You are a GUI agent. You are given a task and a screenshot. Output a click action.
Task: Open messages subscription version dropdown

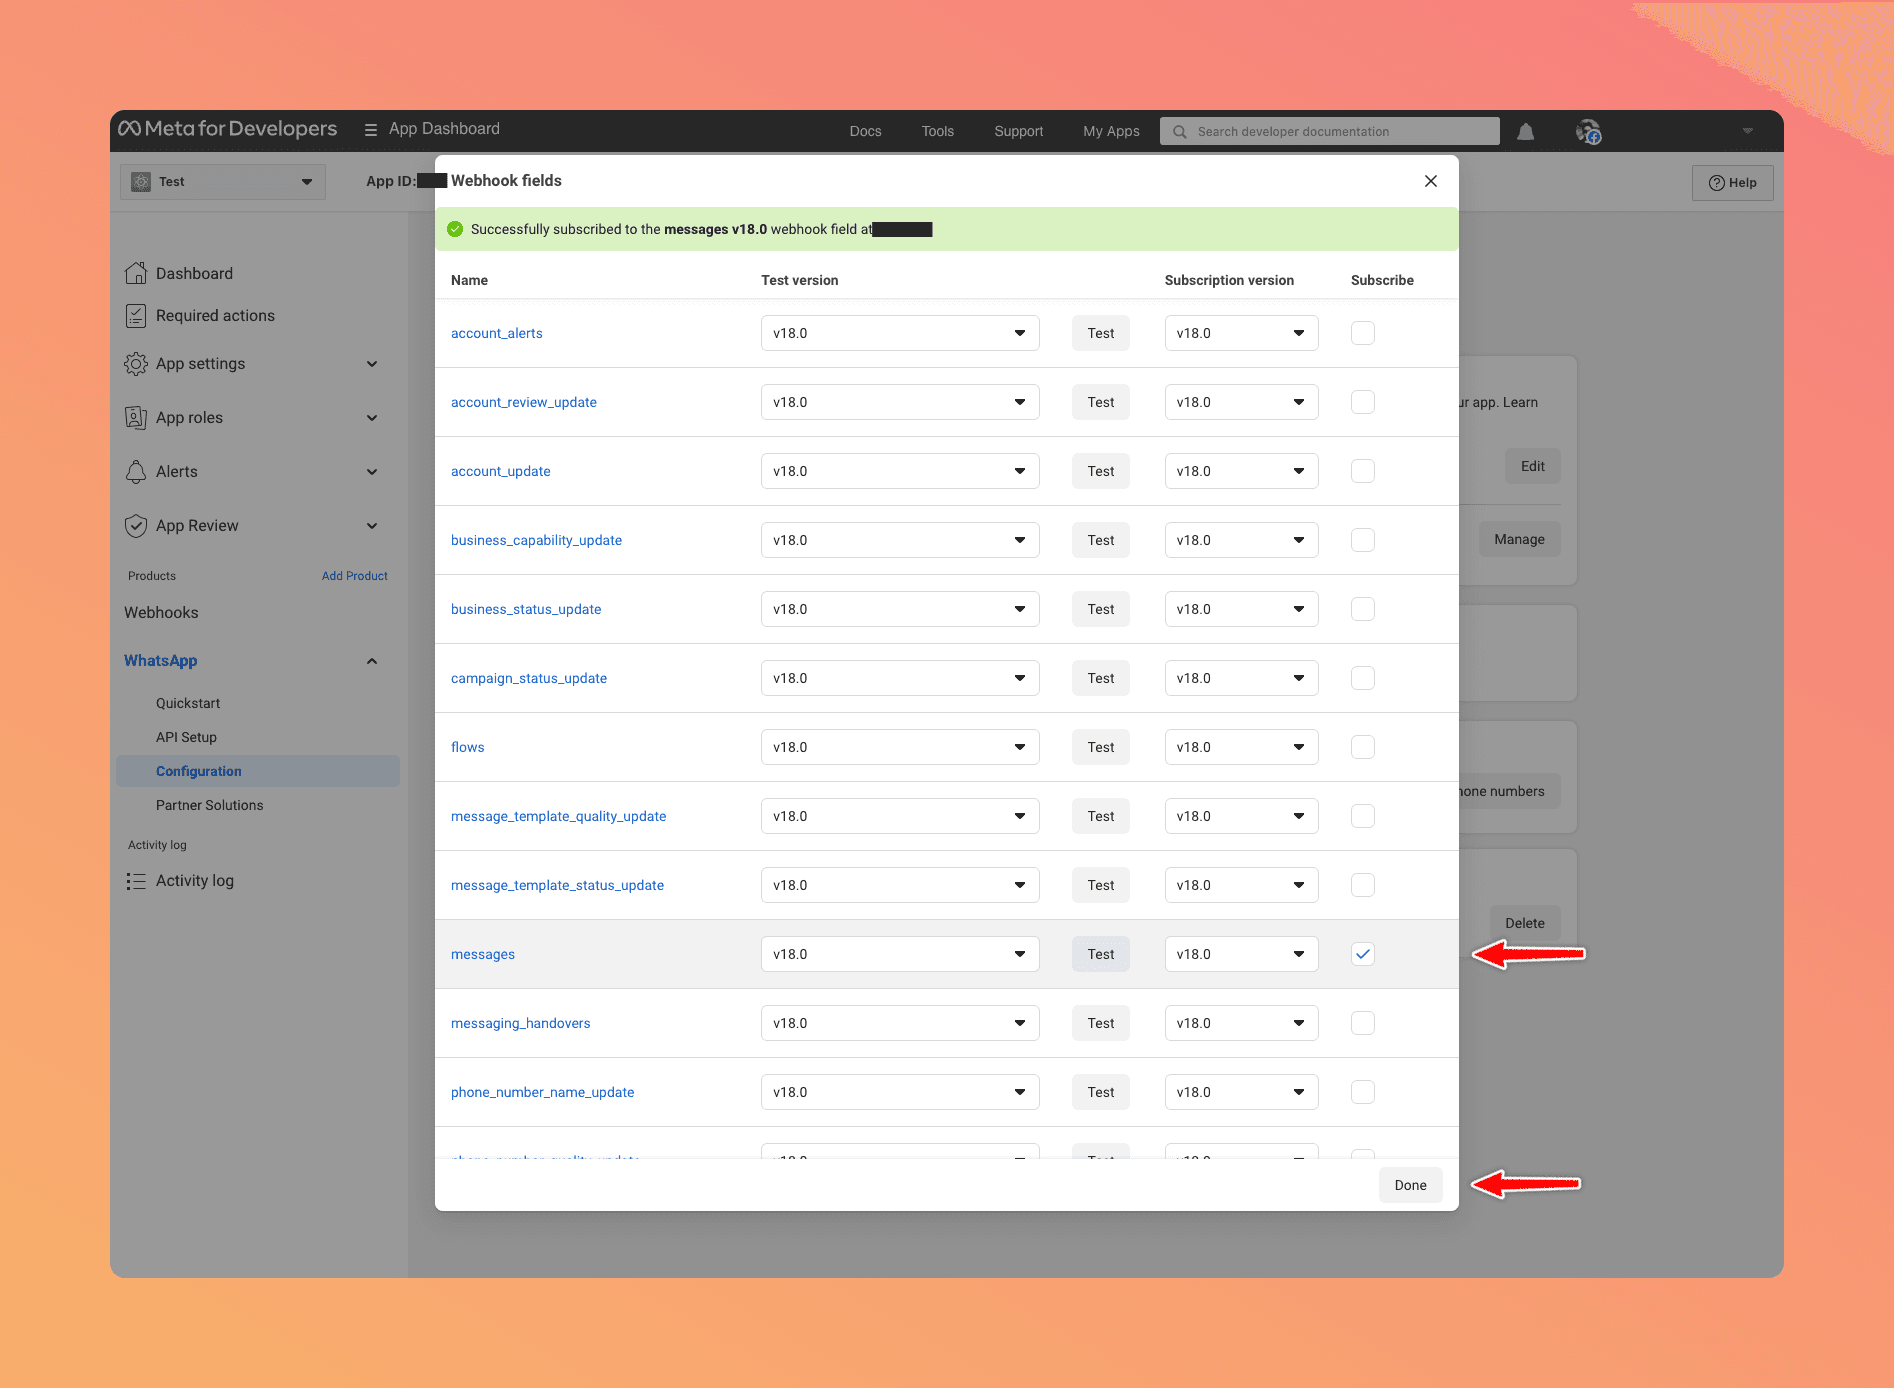click(1242, 954)
